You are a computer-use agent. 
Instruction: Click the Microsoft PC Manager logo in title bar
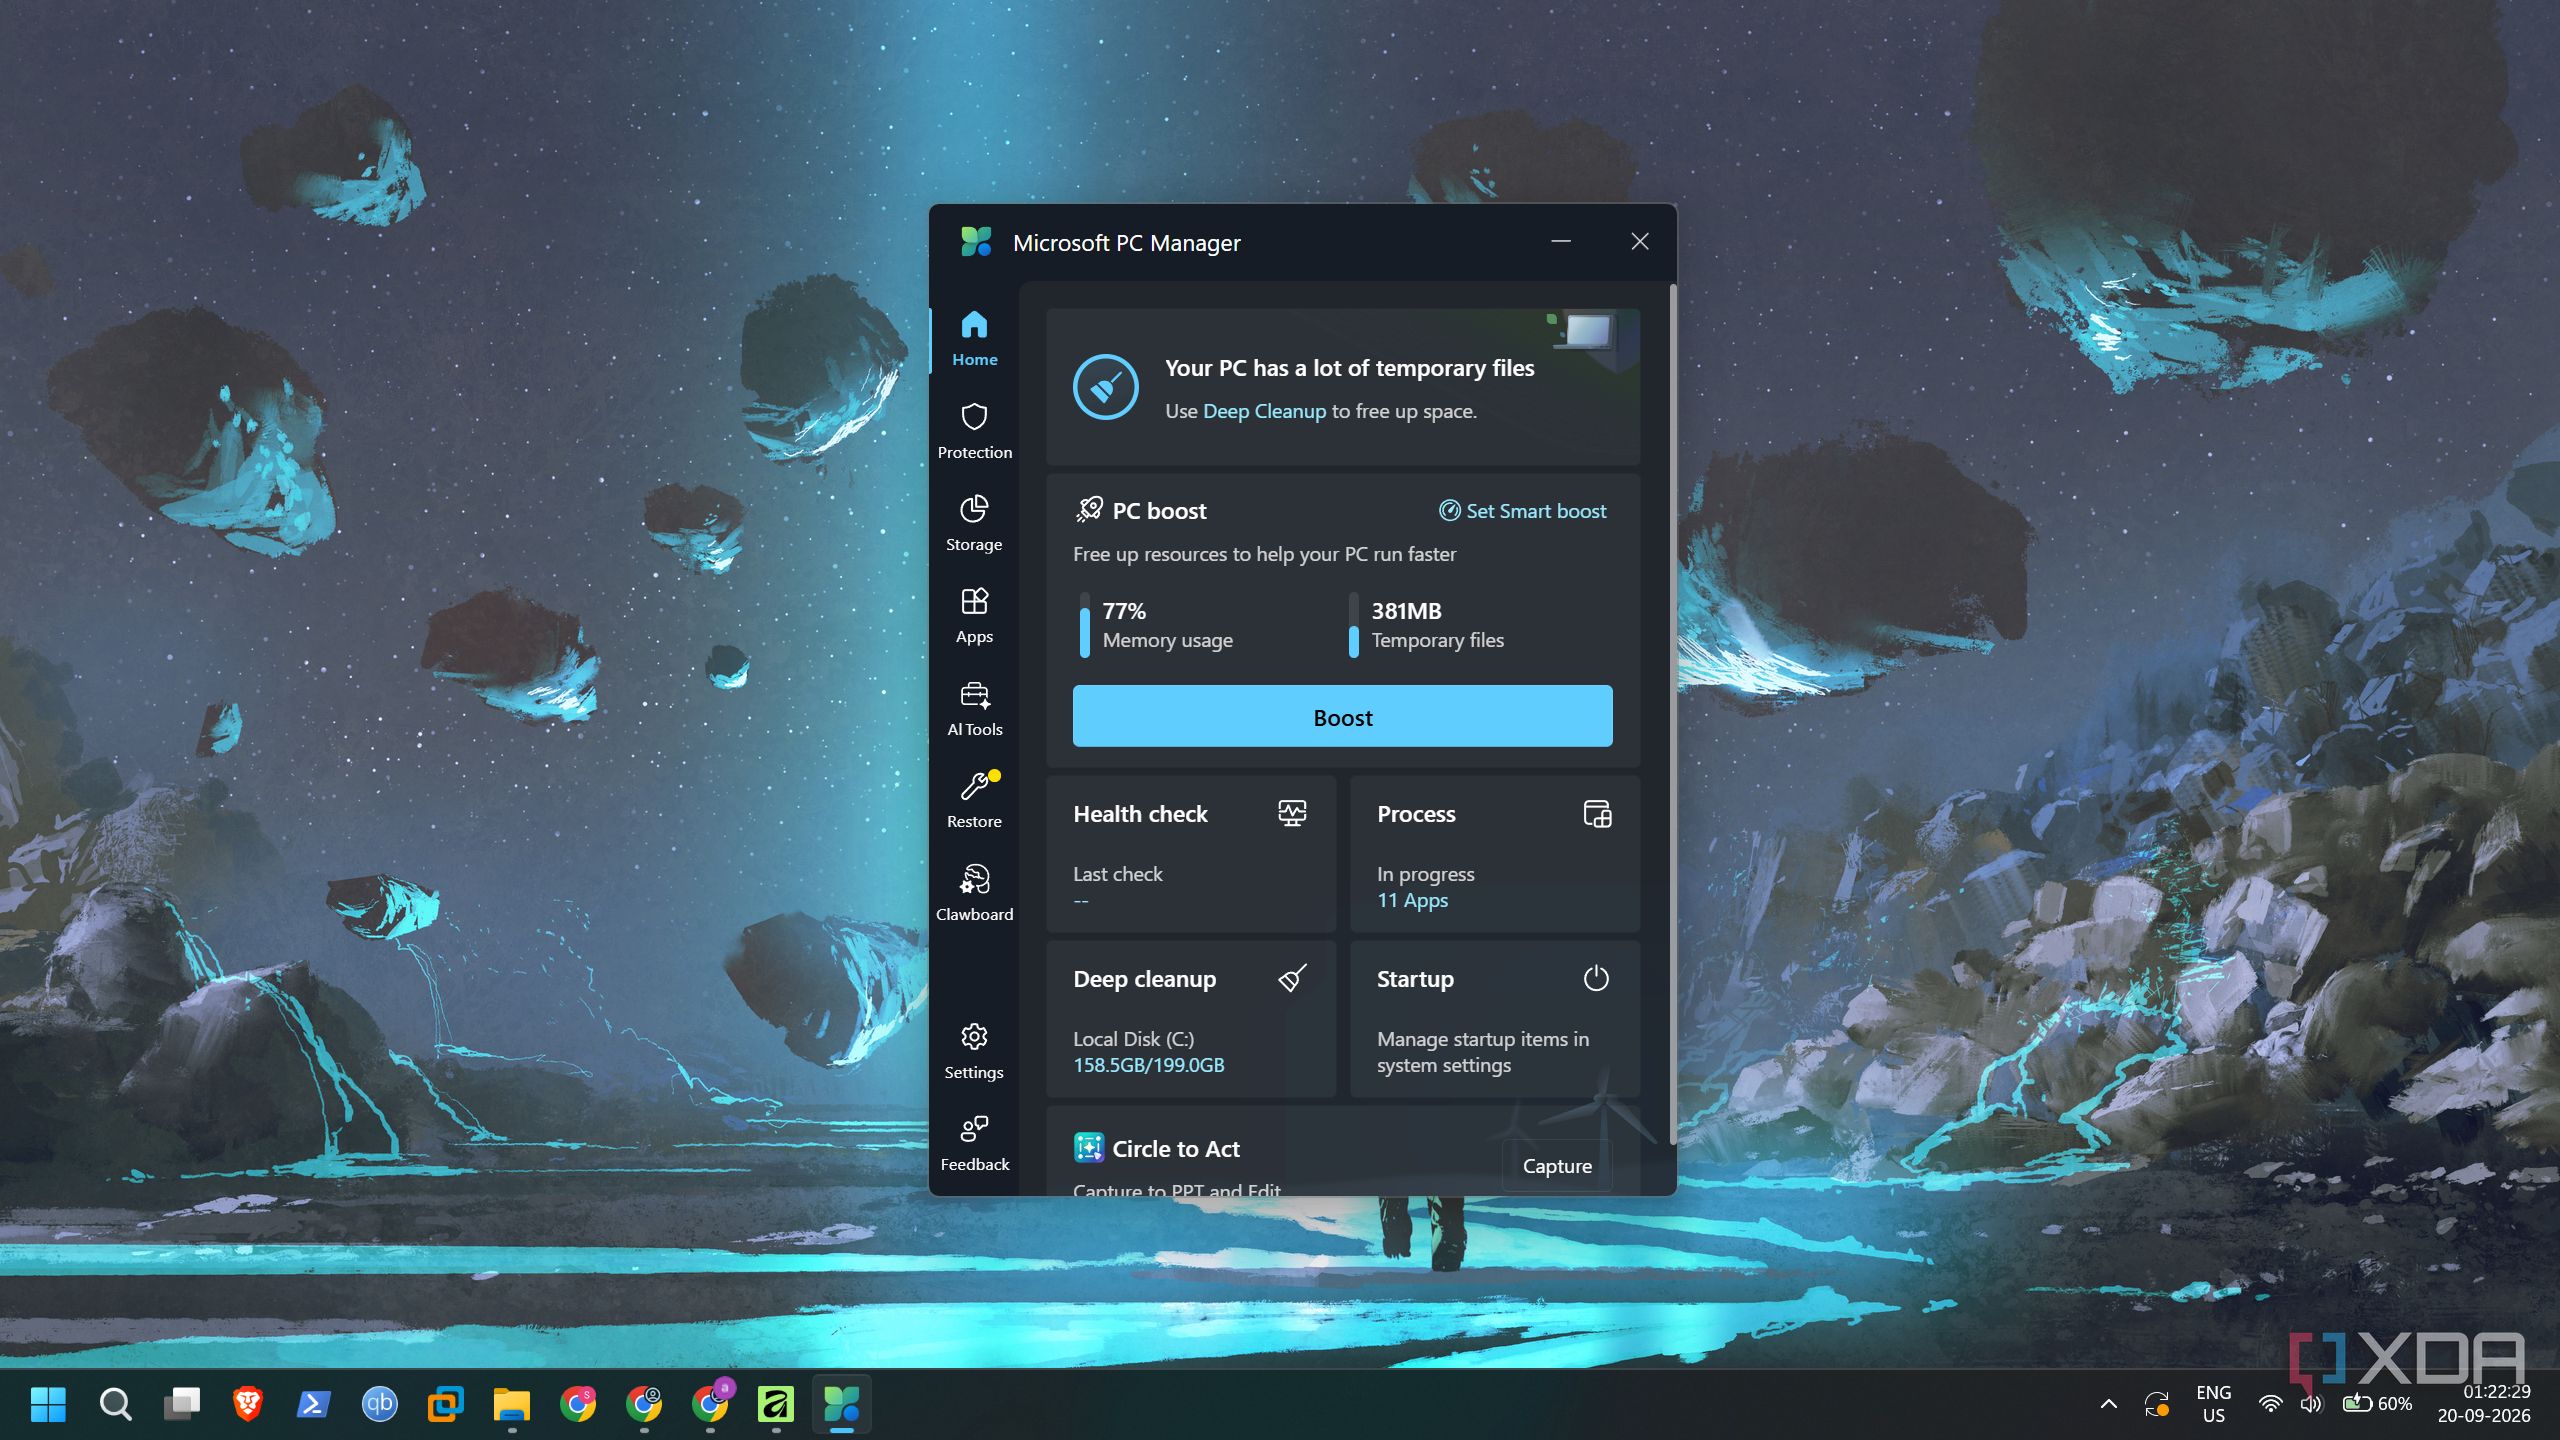976,242
